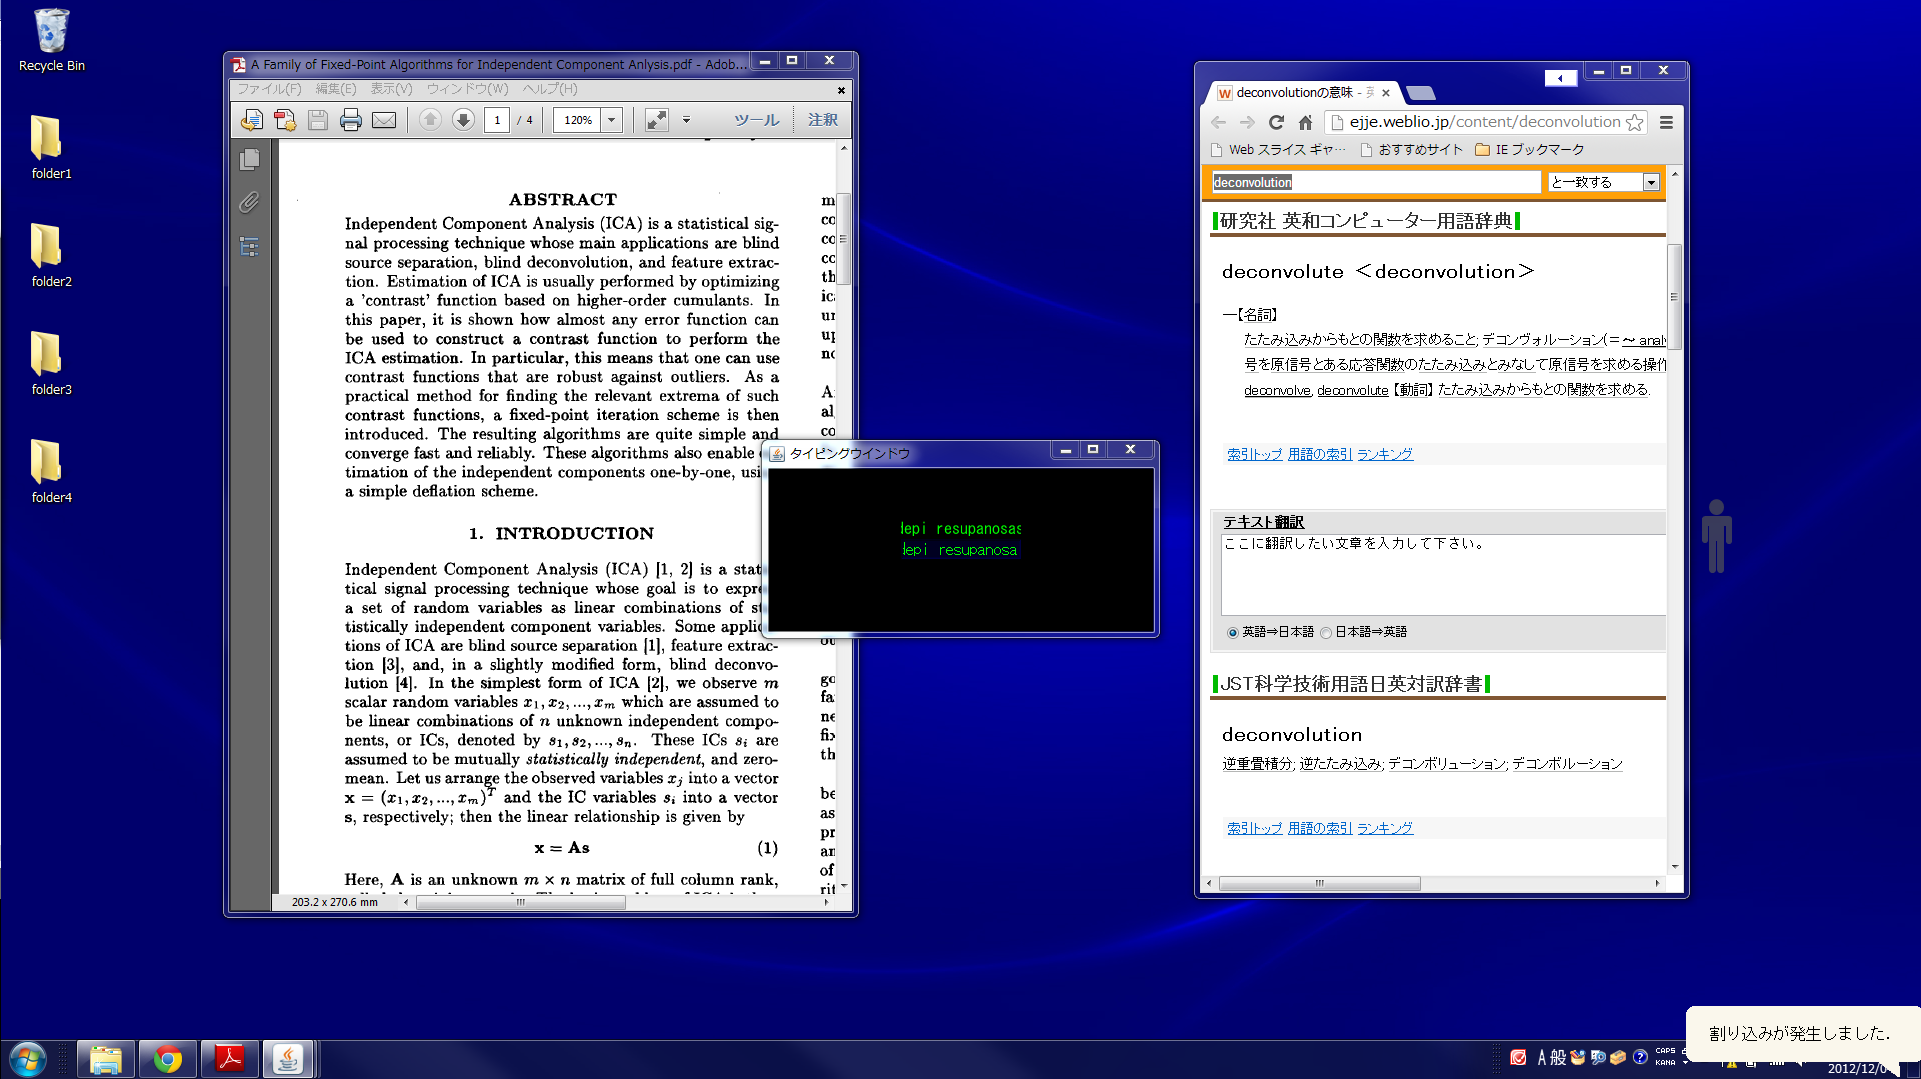The width and height of the screenshot is (1921, 1079).
Task: Click the email envelope icon in PDF toolbar
Action: pyautogui.click(x=384, y=120)
